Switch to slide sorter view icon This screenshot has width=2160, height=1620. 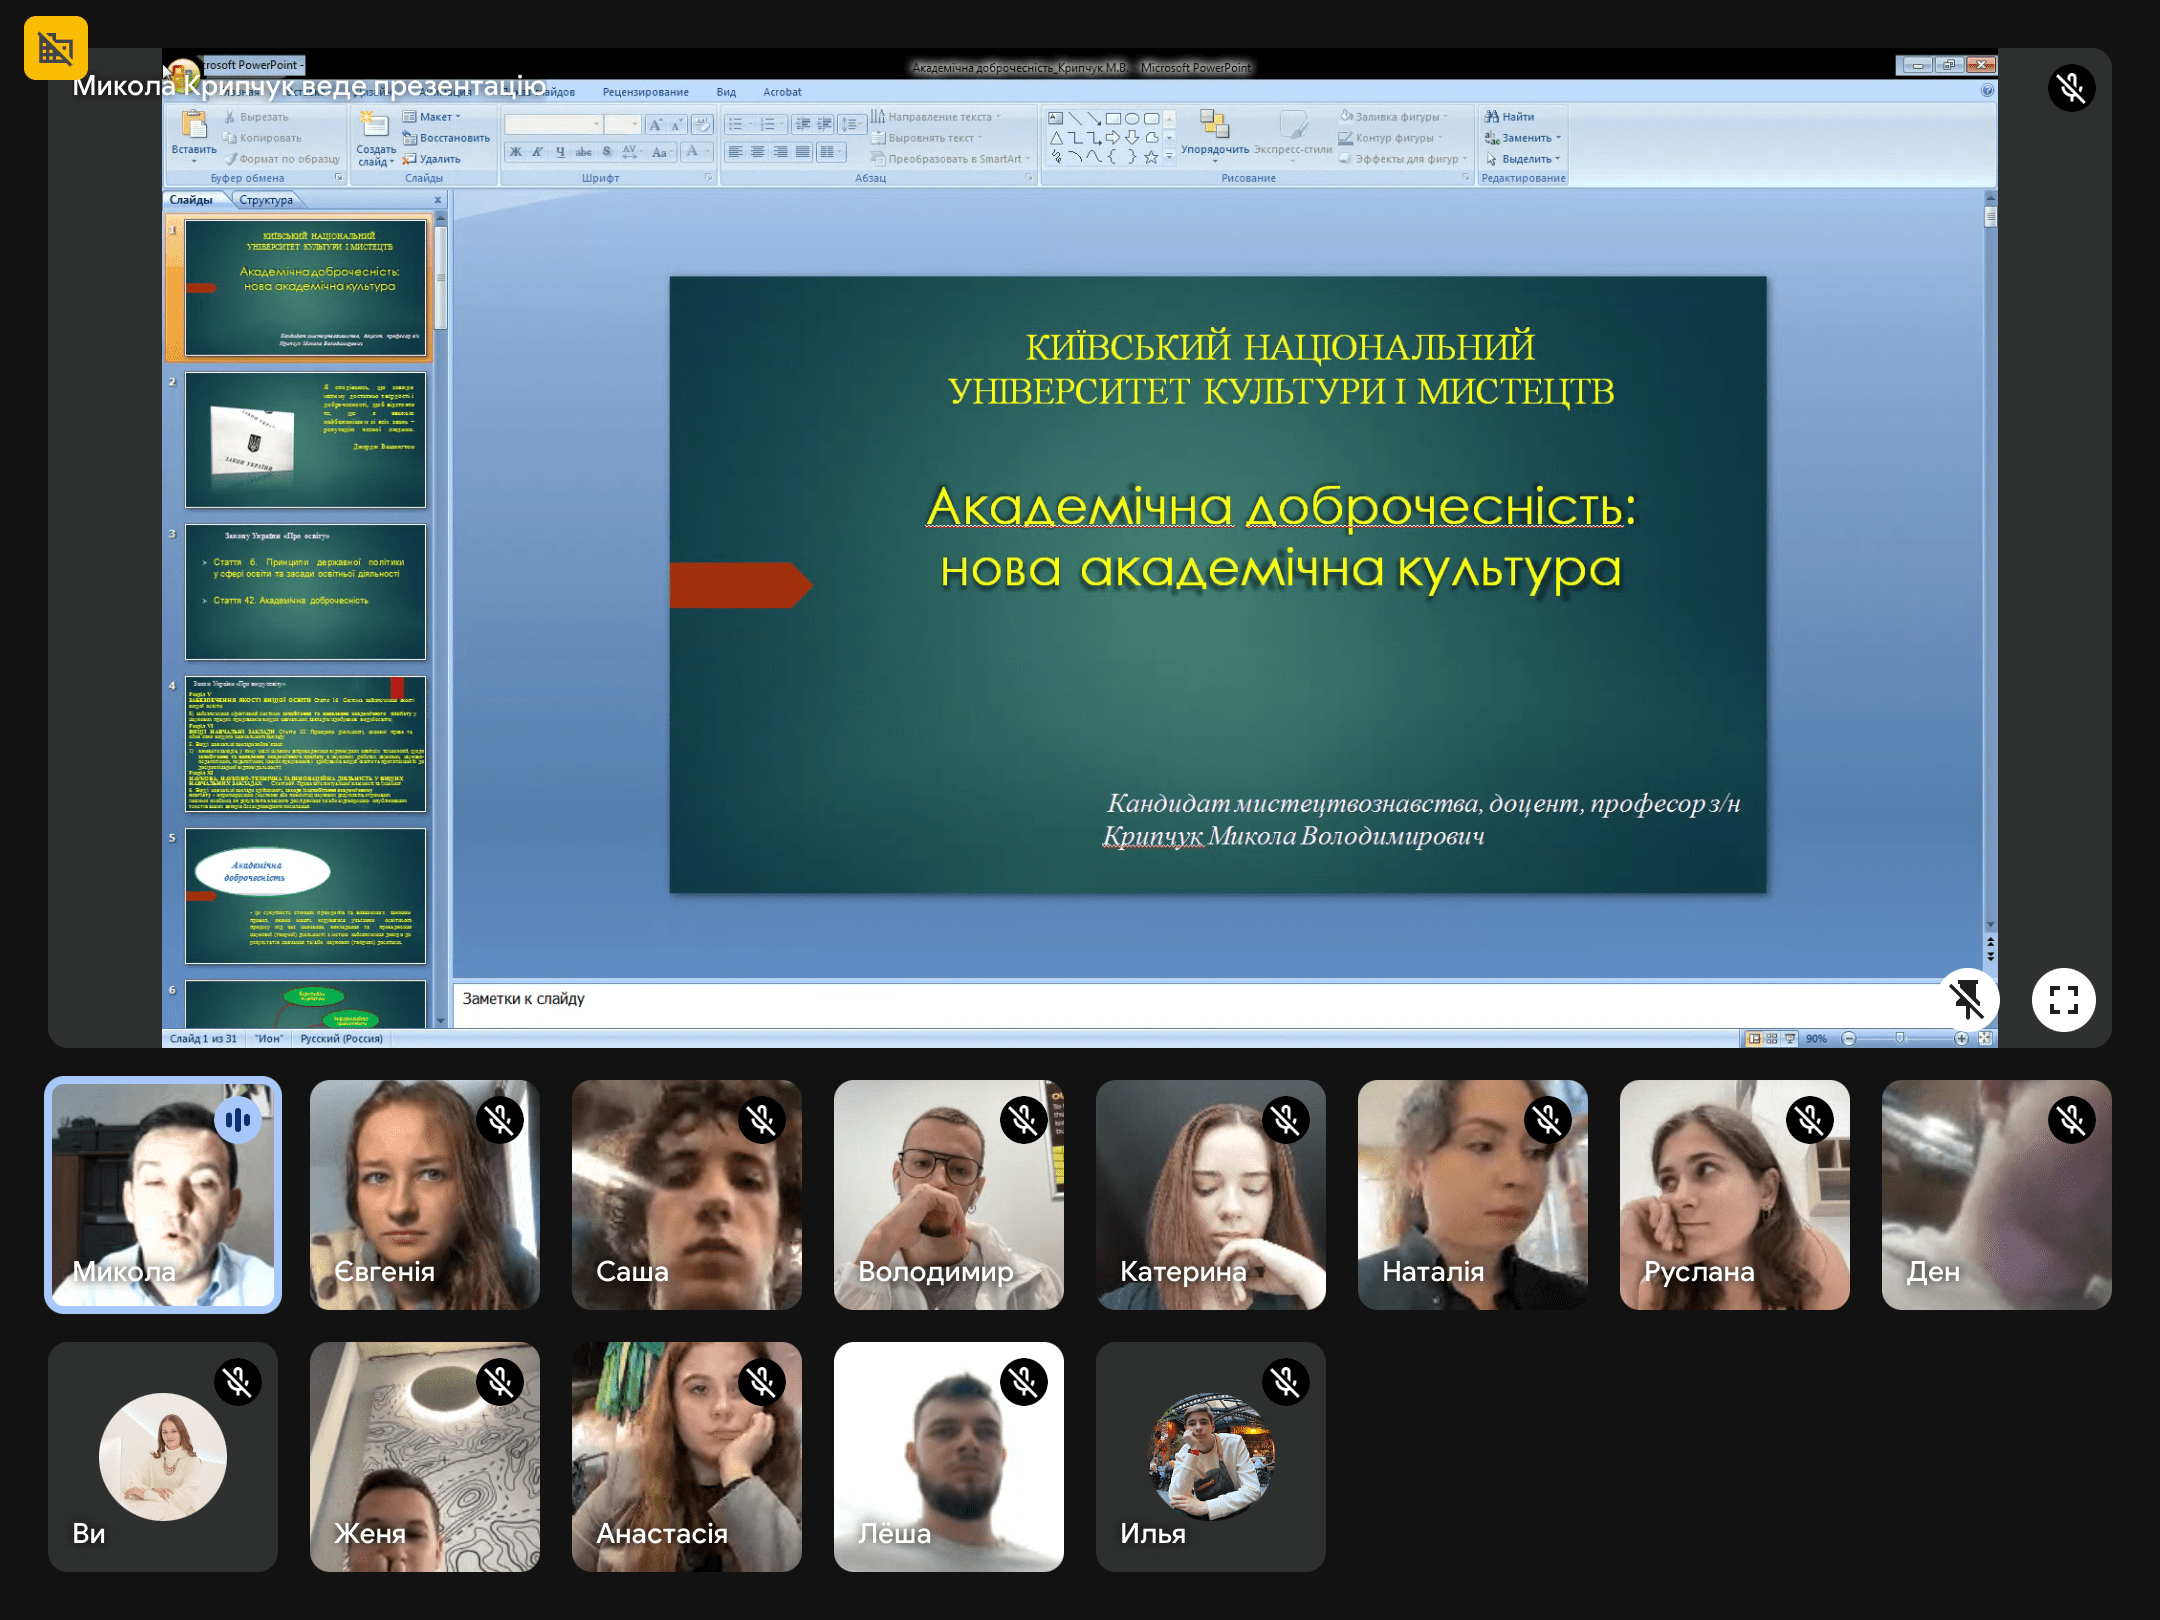click(1772, 1039)
